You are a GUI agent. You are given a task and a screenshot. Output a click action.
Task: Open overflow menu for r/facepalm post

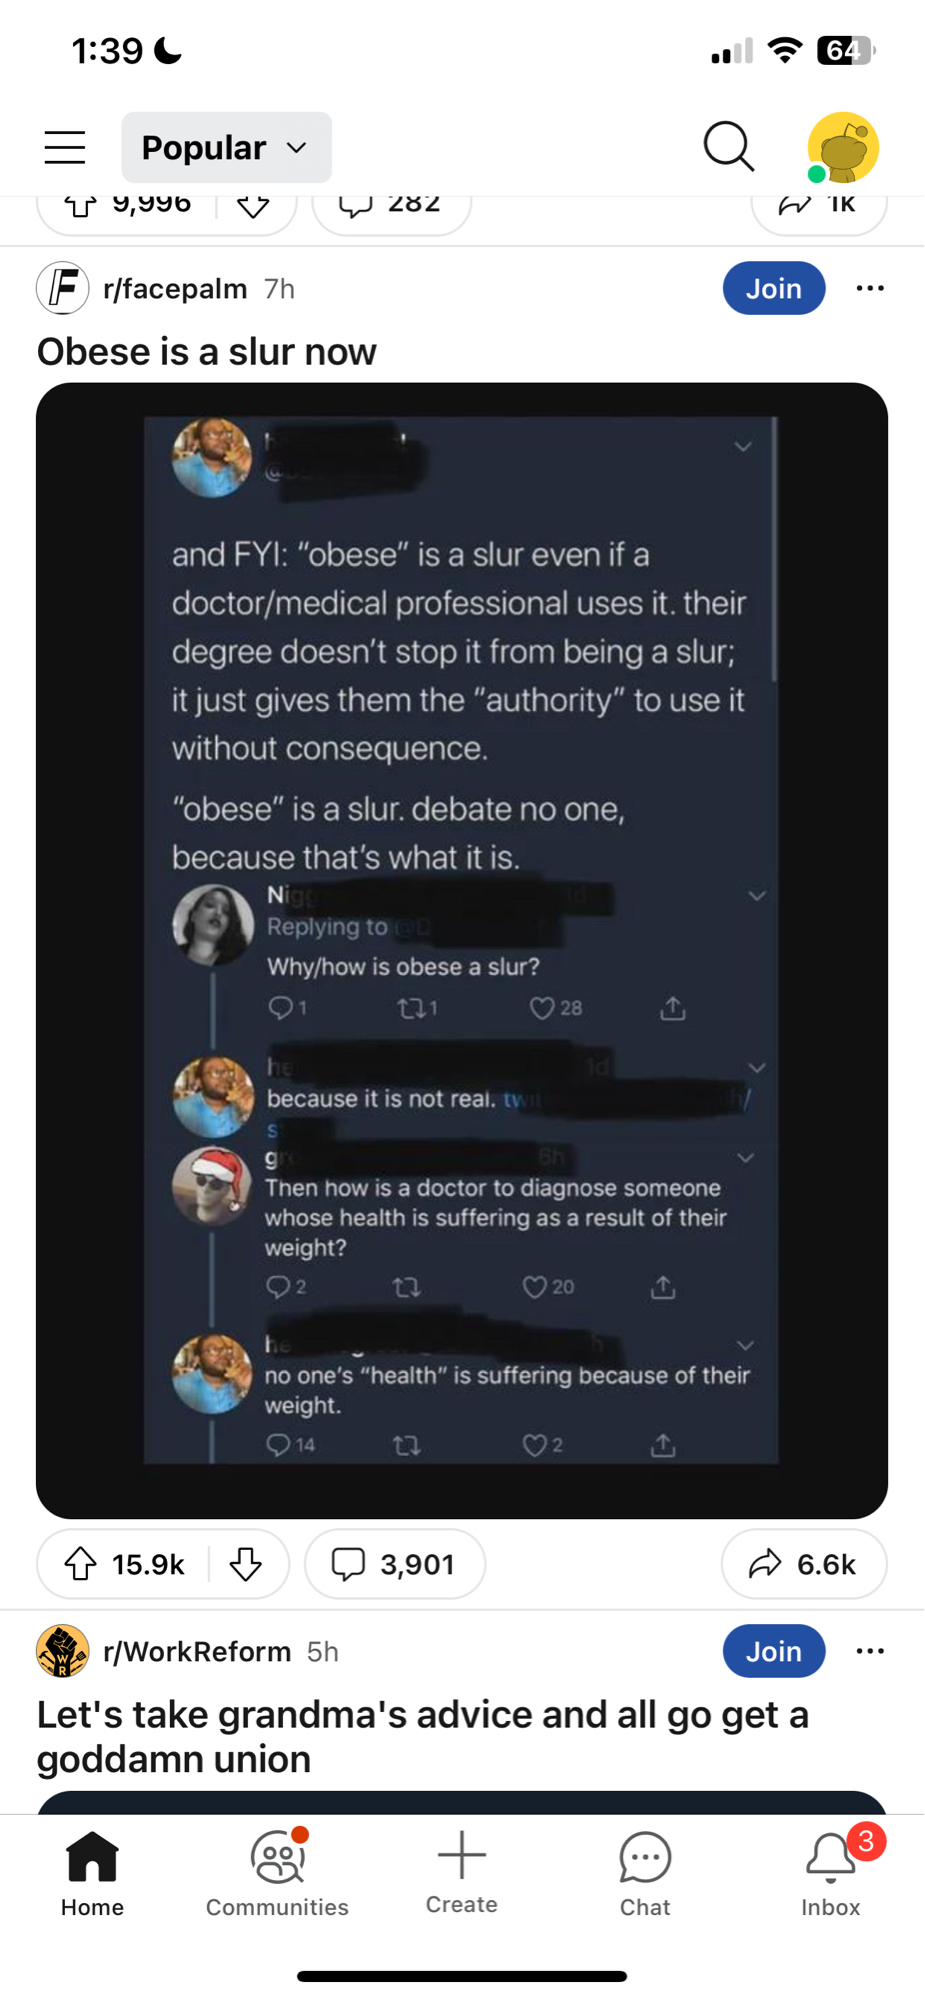click(x=870, y=288)
